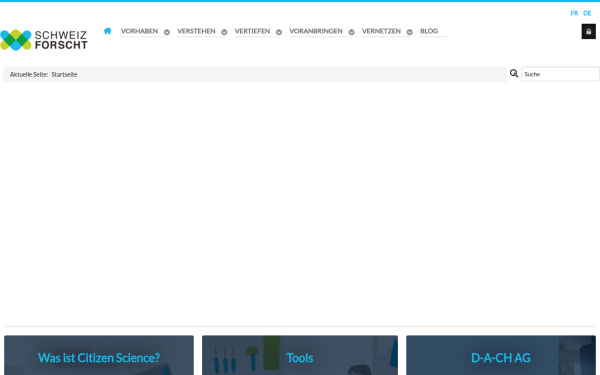
Task: Go to the Blog menu item
Action: (429, 31)
